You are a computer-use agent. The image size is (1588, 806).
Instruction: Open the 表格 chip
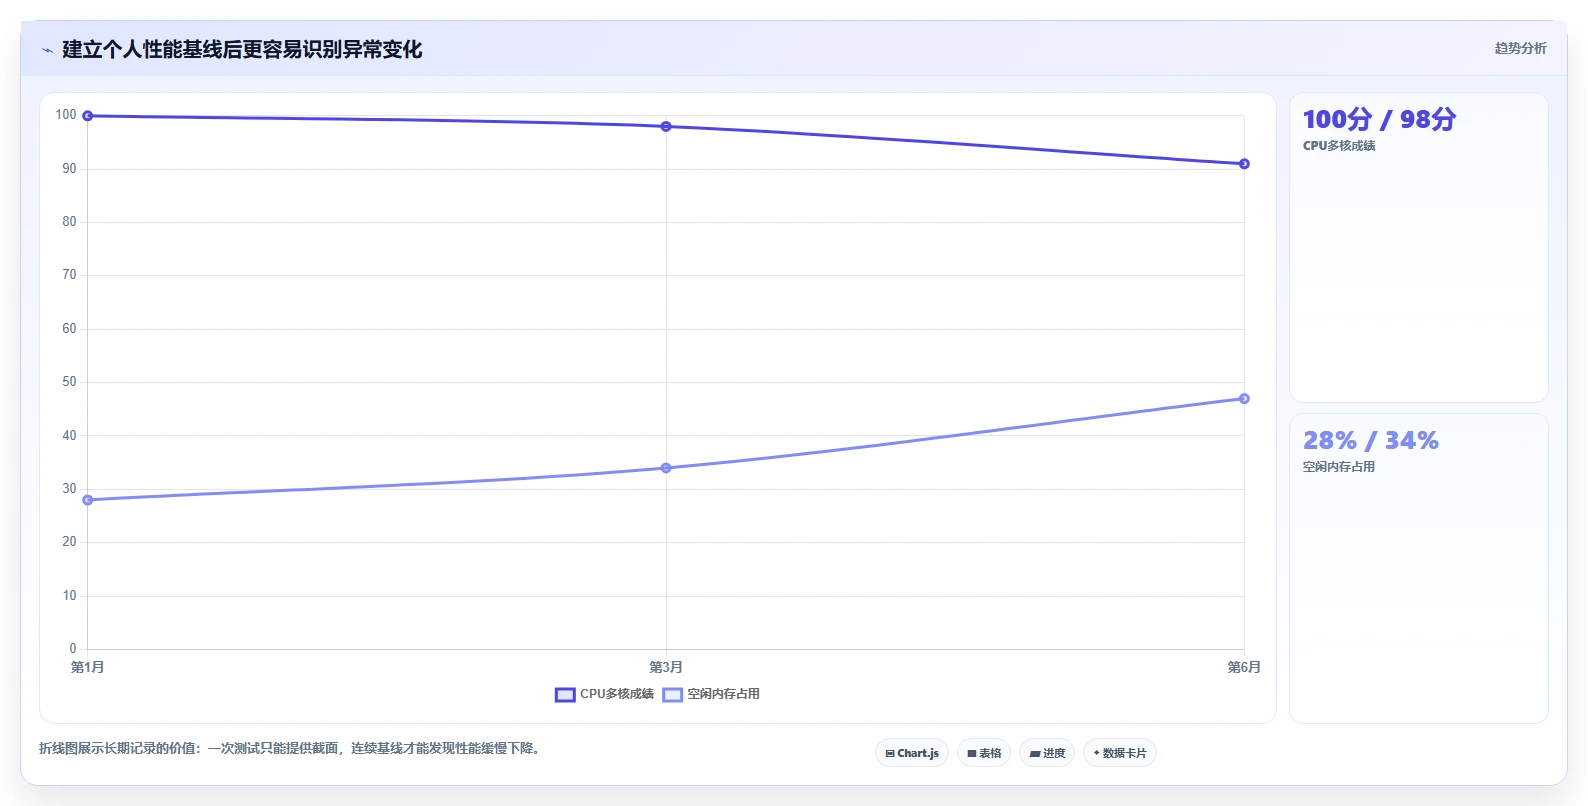(x=984, y=753)
